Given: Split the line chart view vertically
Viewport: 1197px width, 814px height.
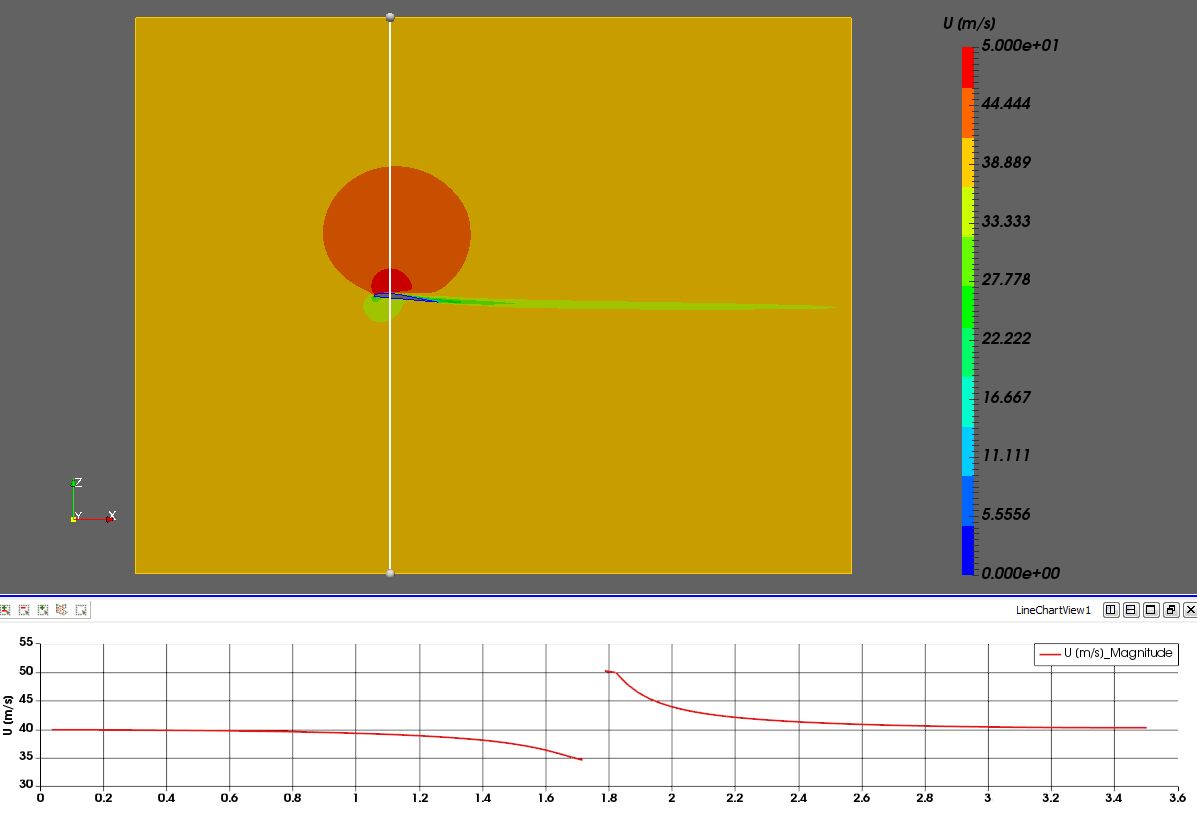Looking at the screenshot, I should click(1132, 610).
